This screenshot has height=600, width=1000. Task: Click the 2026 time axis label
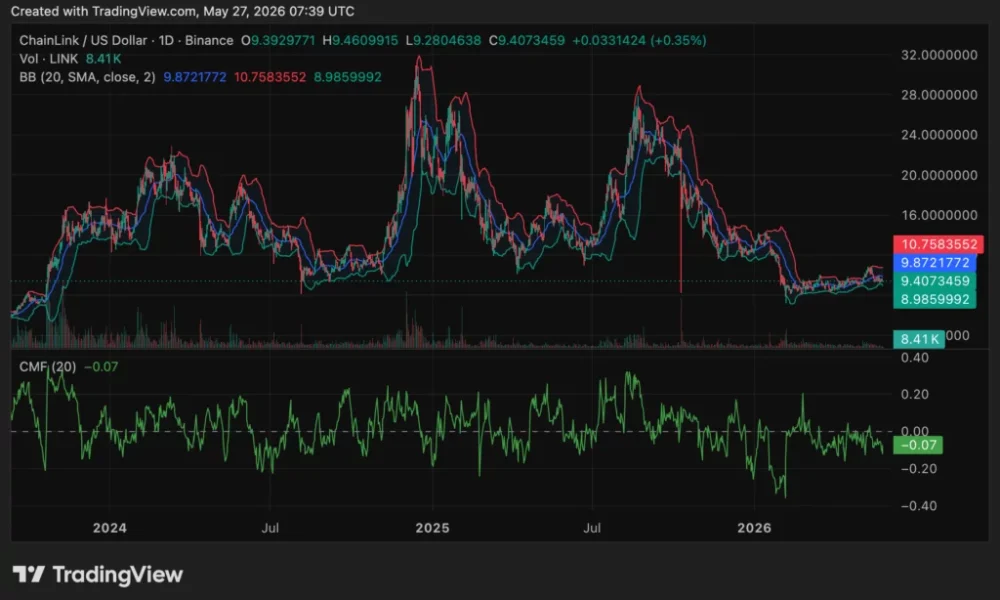click(754, 528)
